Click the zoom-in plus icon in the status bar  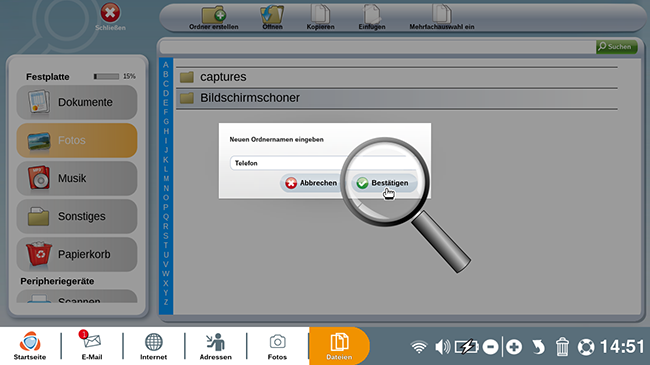(514, 347)
